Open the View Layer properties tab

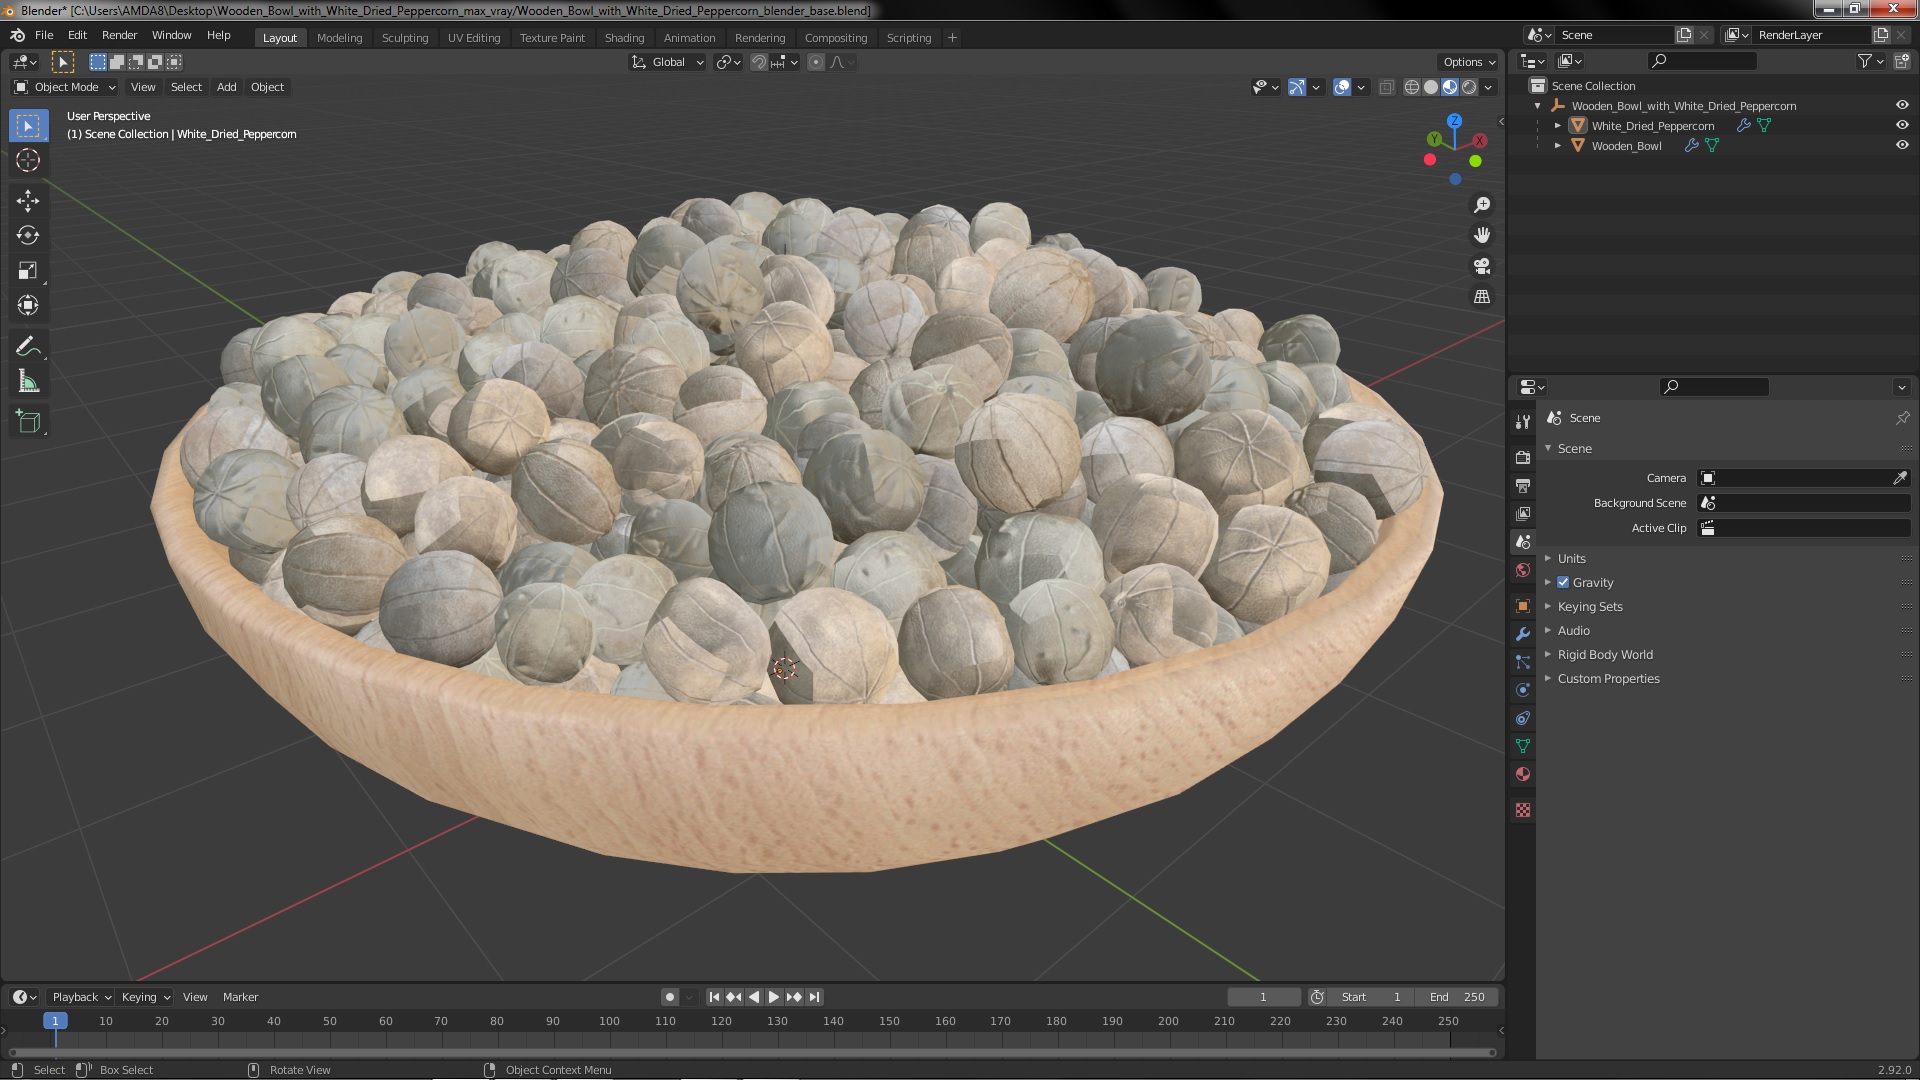click(1523, 513)
